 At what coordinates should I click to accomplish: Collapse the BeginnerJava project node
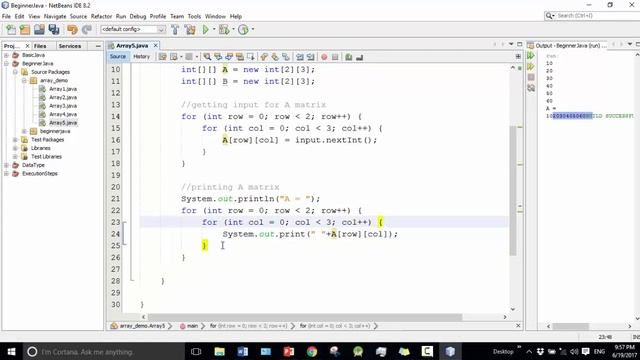coord(7,64)
